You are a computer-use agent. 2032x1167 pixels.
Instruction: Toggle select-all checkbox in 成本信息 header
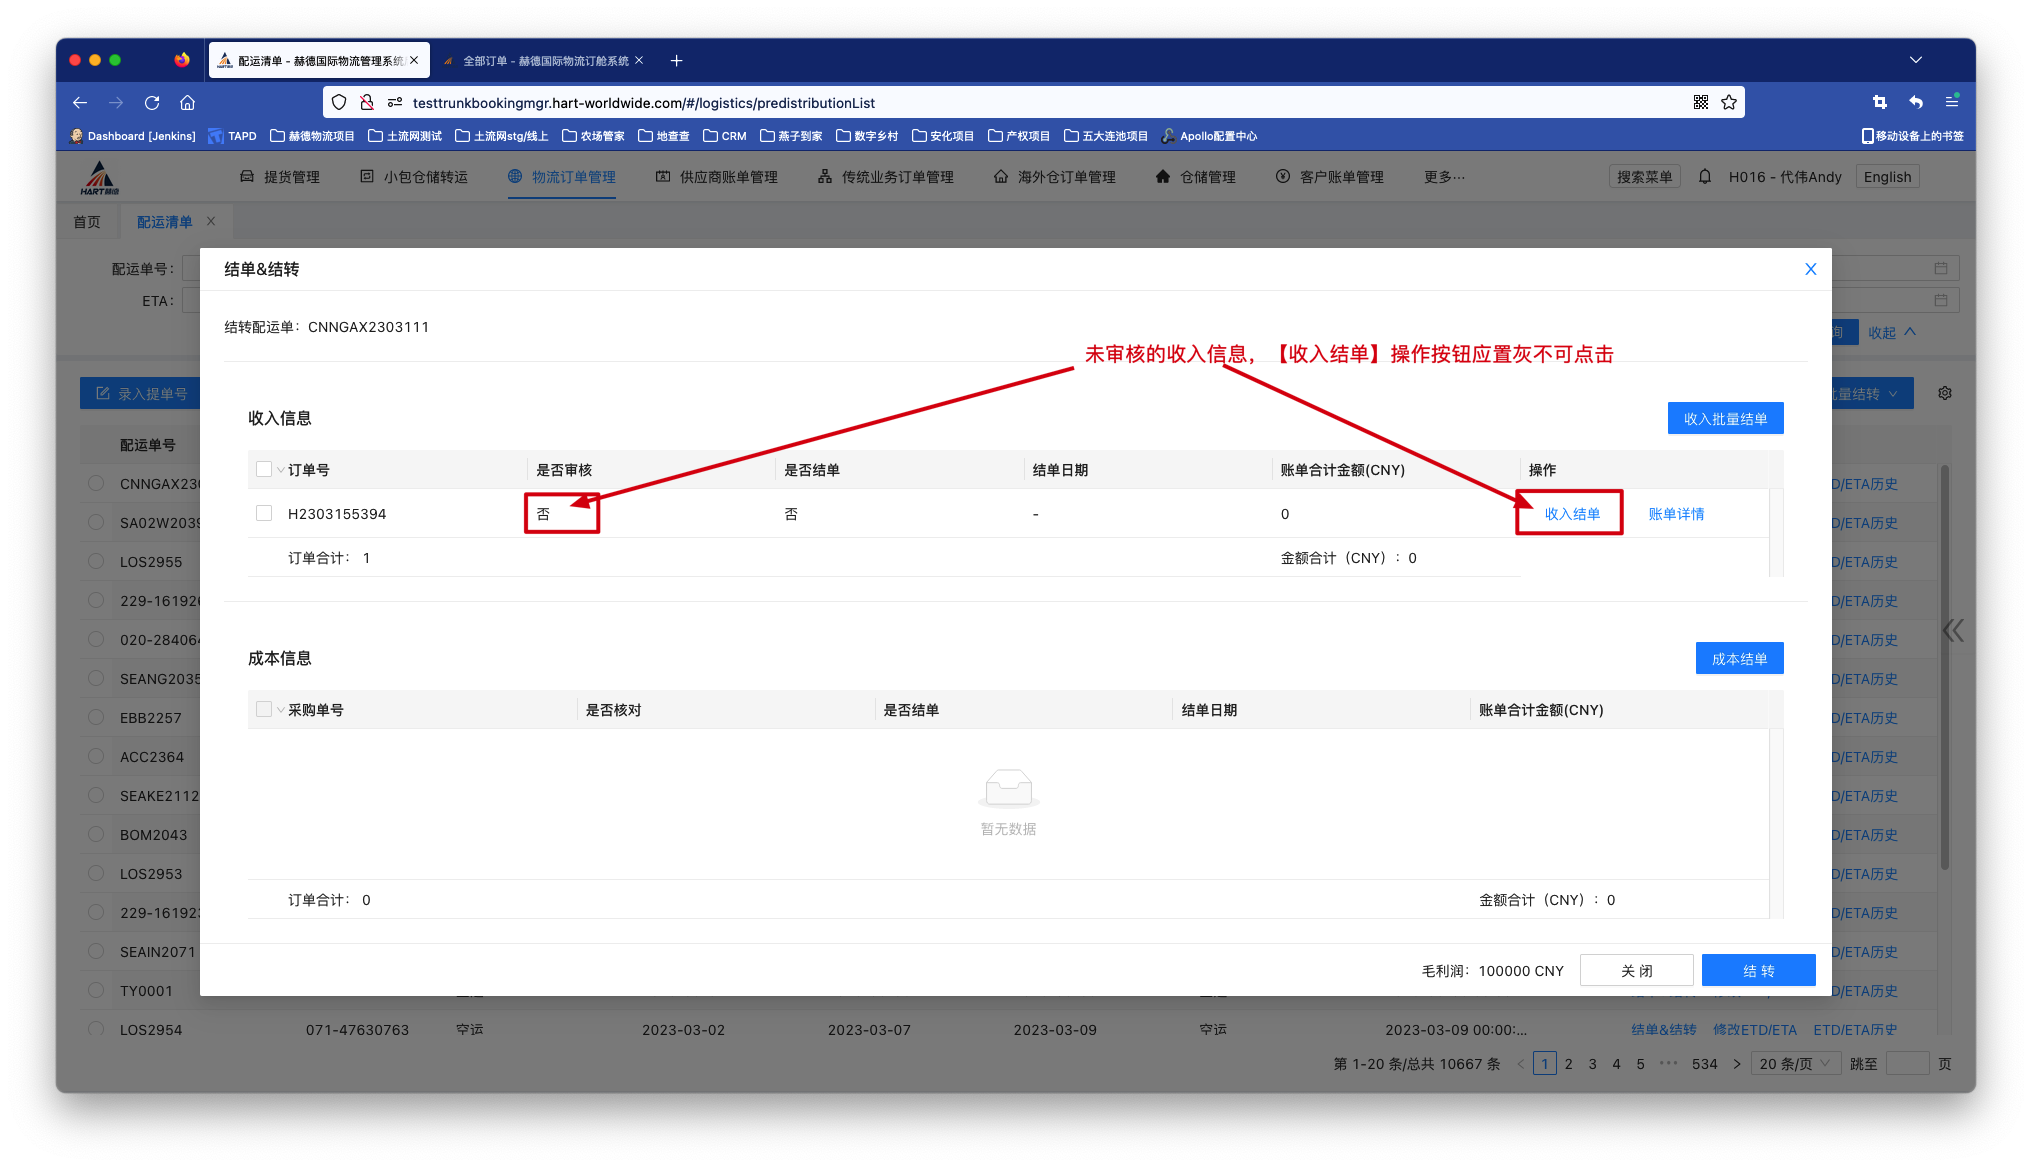(x=264, y=709)
